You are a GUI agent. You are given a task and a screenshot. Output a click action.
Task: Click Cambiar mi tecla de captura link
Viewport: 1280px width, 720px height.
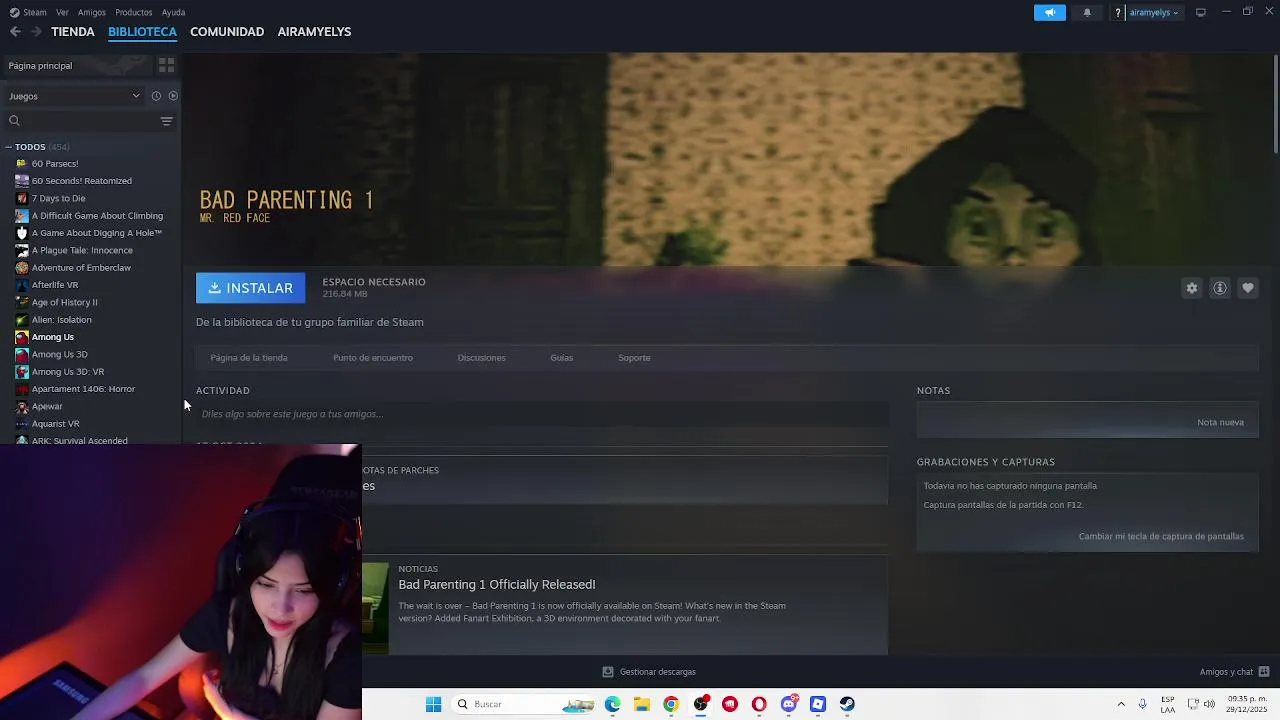click(1161, 536)
